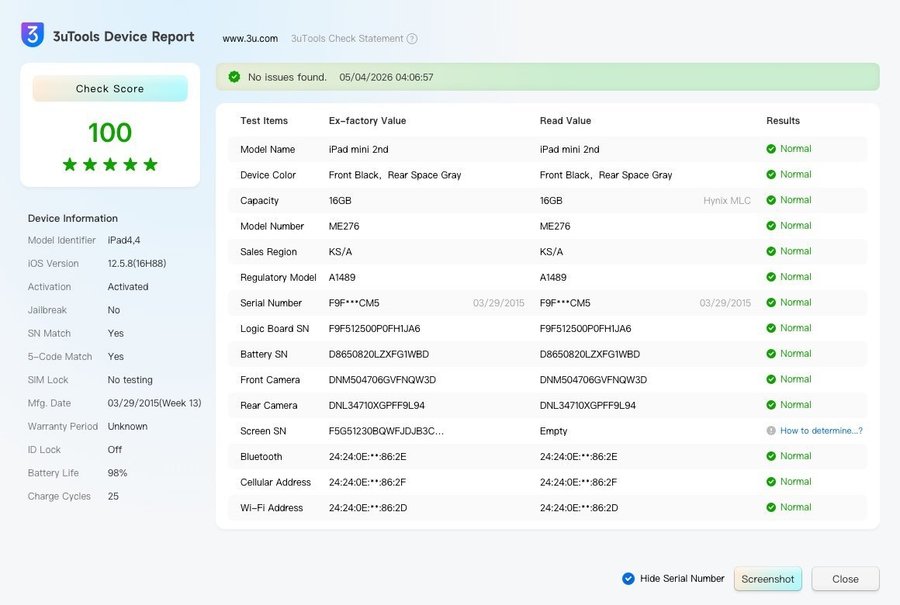This screenshot has height=605, width=900.
Task: Click the Activation value Activated
Action: pos(127,286)
